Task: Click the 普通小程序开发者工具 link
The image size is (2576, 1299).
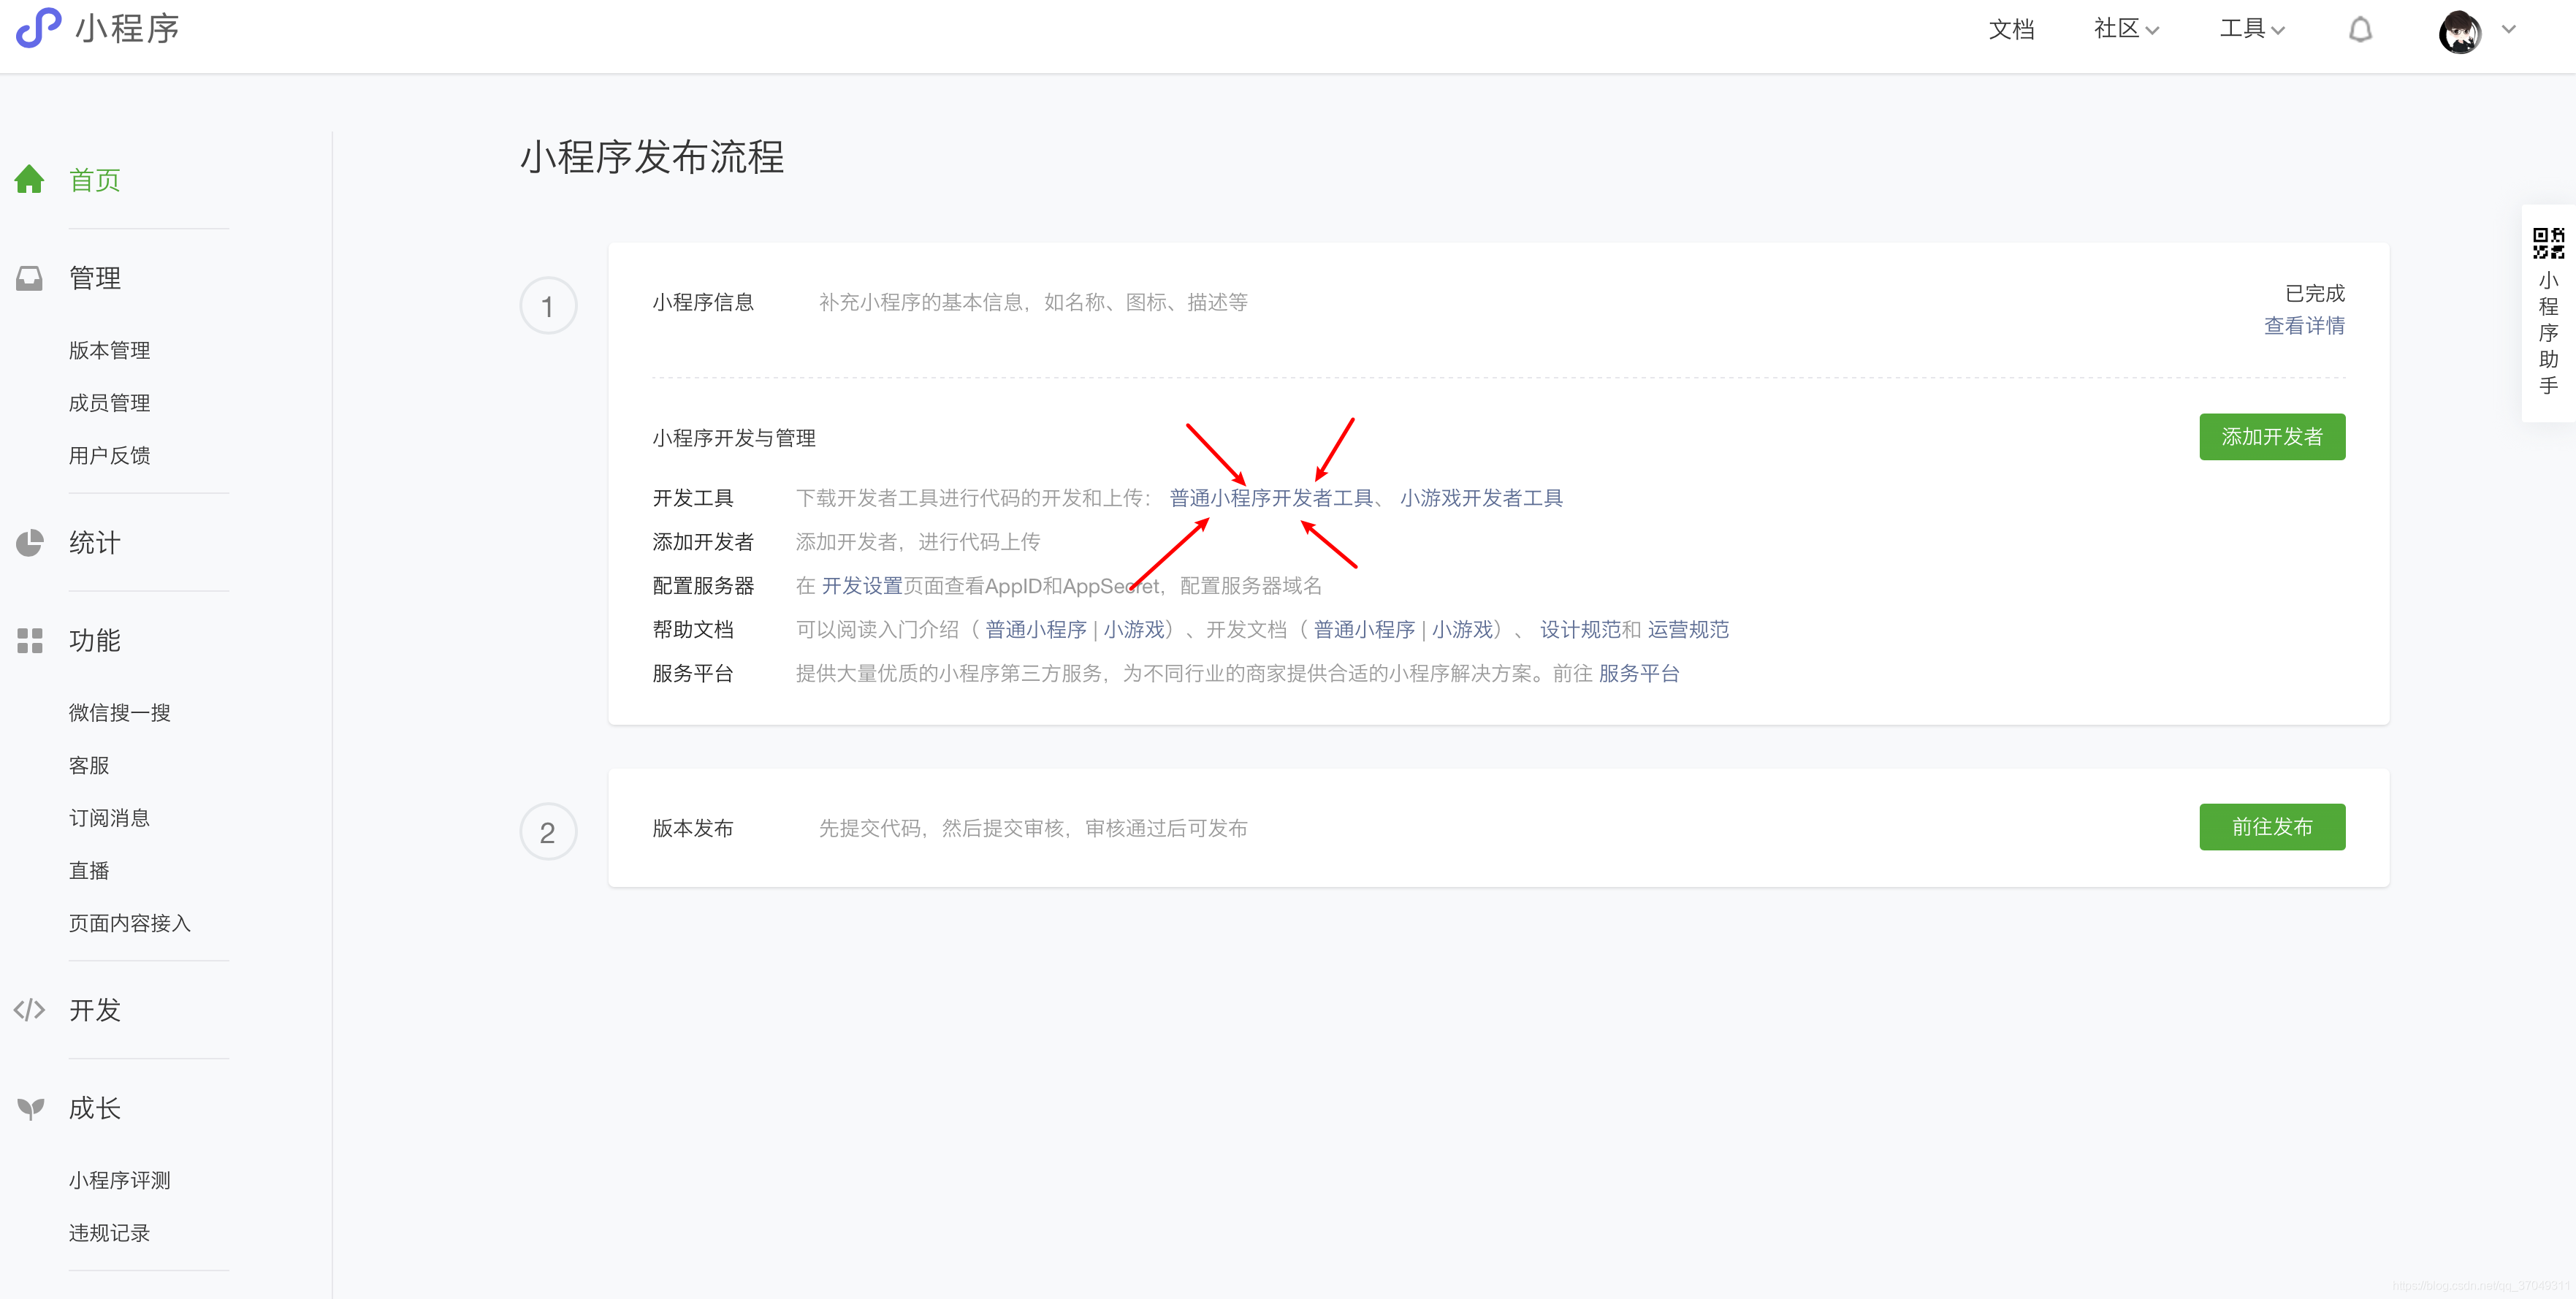Action: pyautogui.click(x=1271, y=497)
